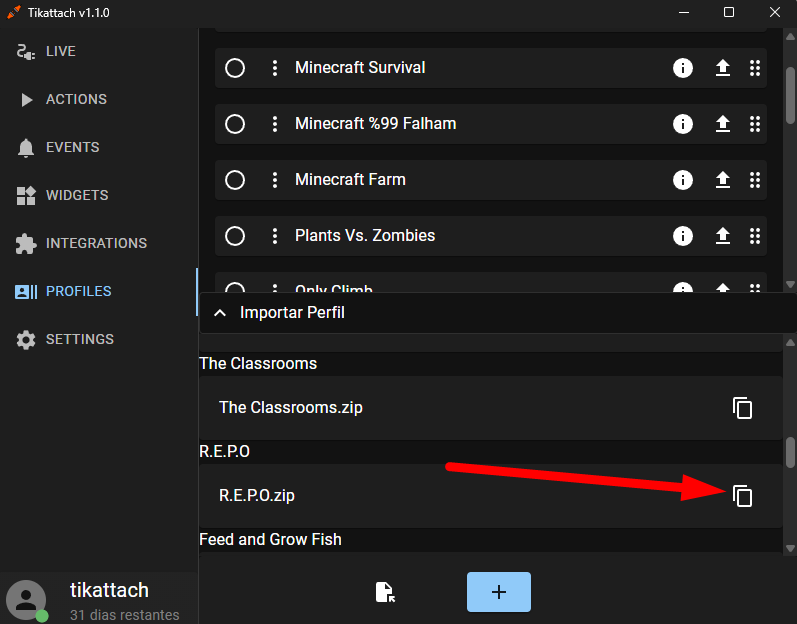Click the import list scrollbar thumb
Image resolution: width=797 pixels, height=624 pixels.
(790, 452)
